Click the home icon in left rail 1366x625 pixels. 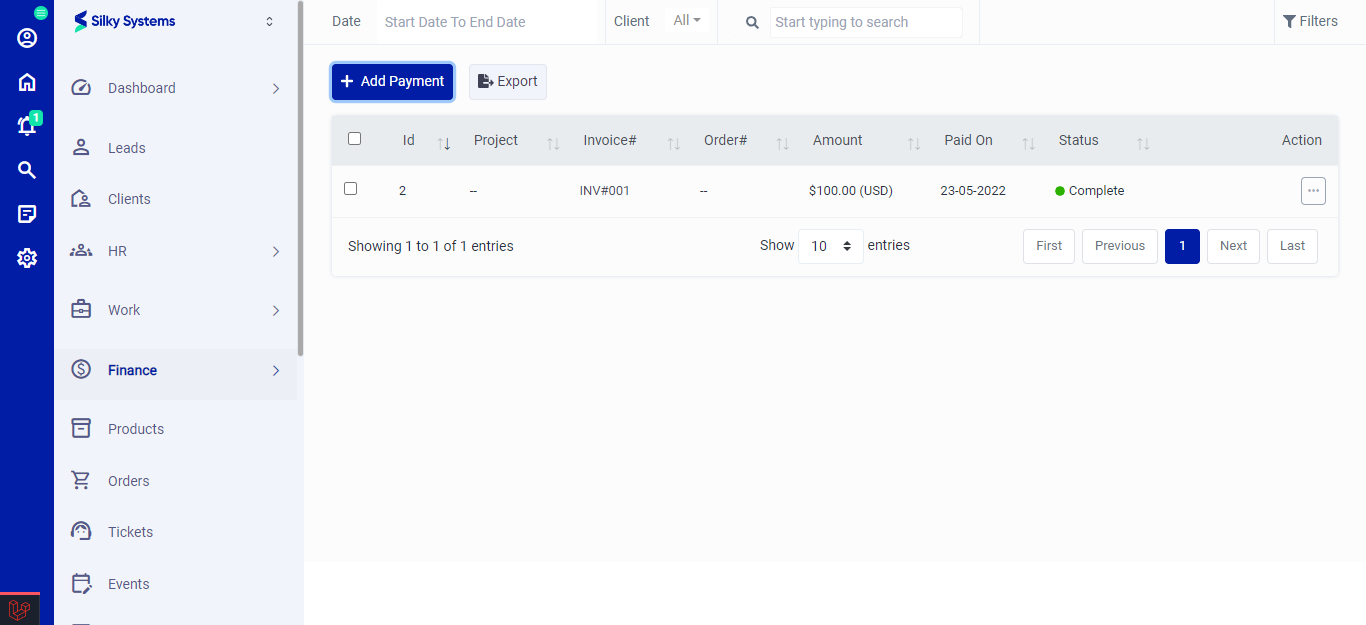(27, 82)
